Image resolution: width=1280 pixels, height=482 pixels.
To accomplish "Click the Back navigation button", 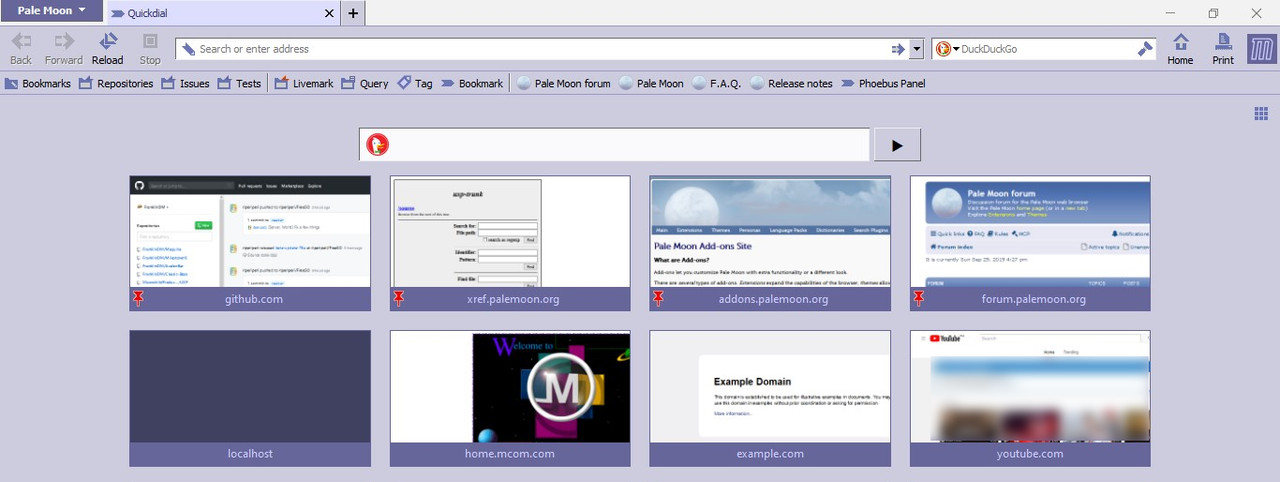I will [x=21, y=48].
